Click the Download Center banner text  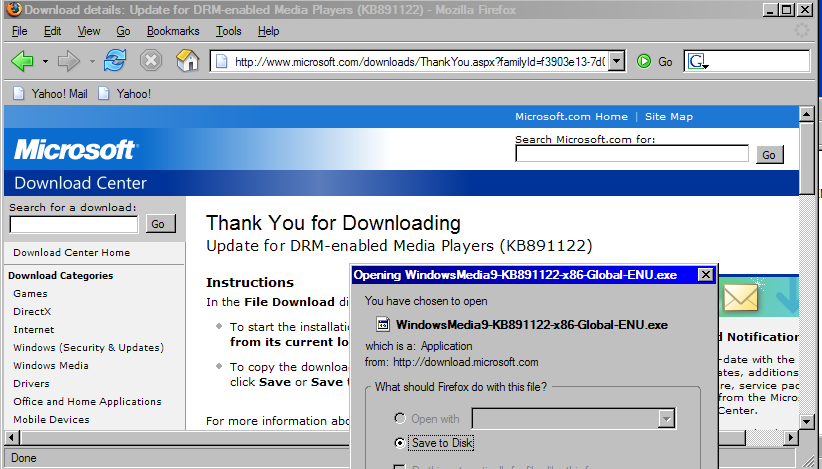[80, 183]
